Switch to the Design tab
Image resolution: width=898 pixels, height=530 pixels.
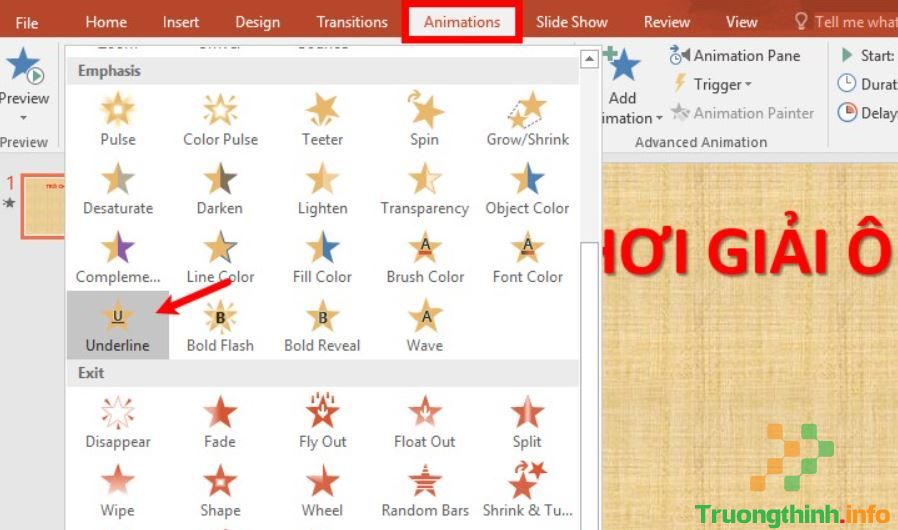click(x=258, y=22)
